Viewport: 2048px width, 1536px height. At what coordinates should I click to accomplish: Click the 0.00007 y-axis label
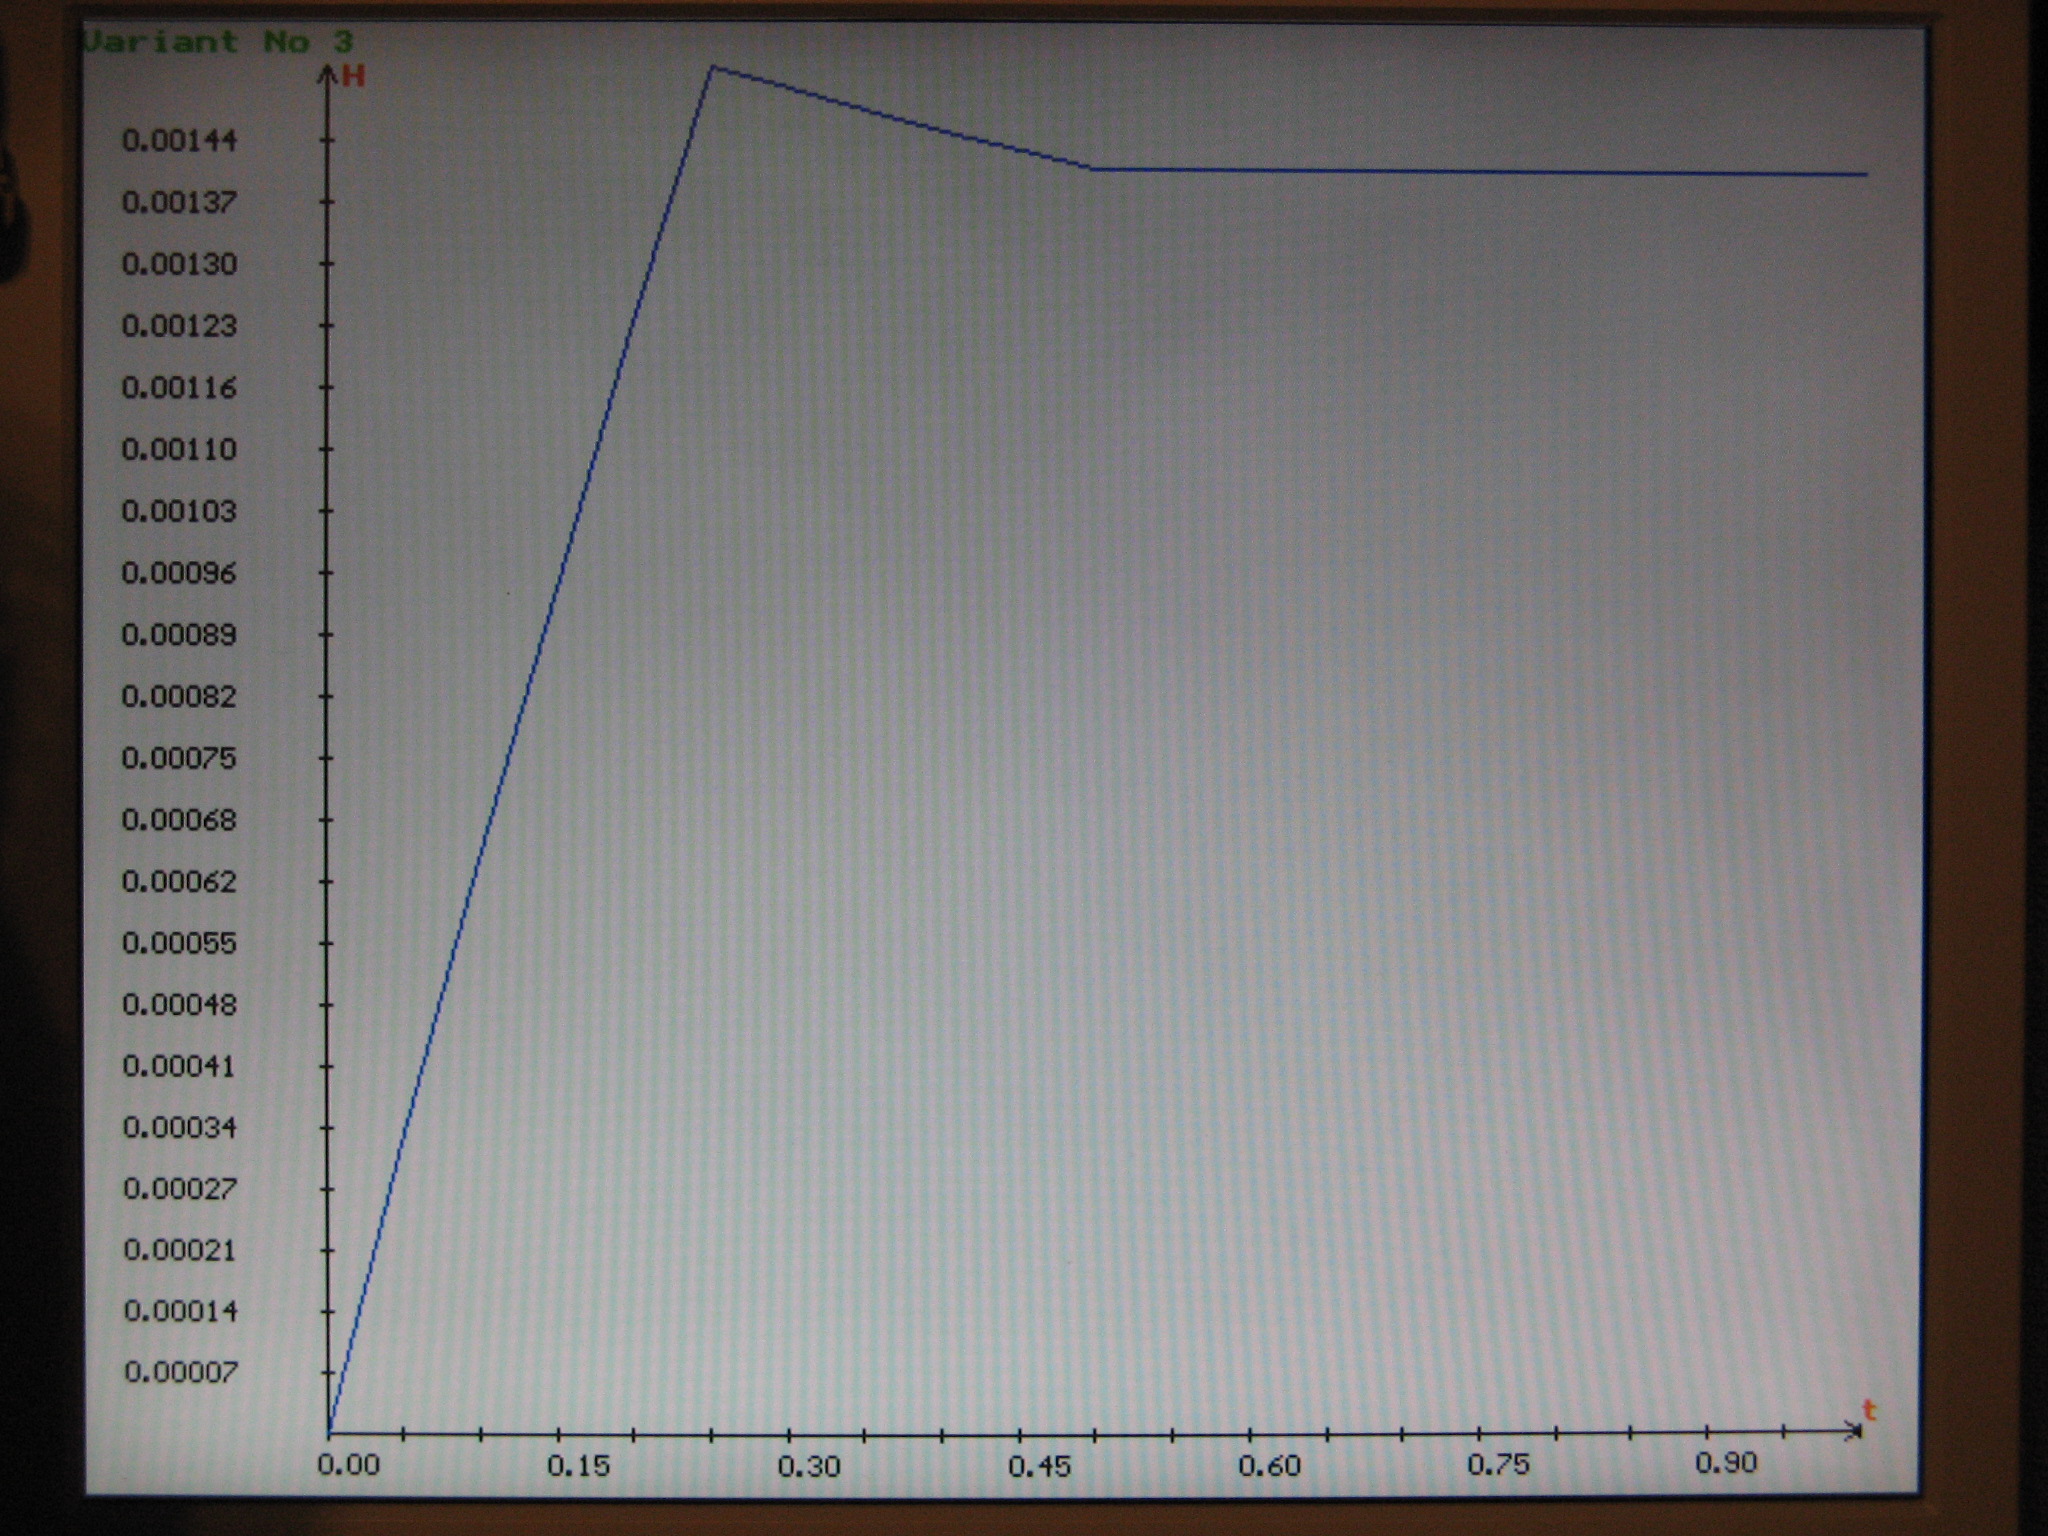[x=180, y=1372]
